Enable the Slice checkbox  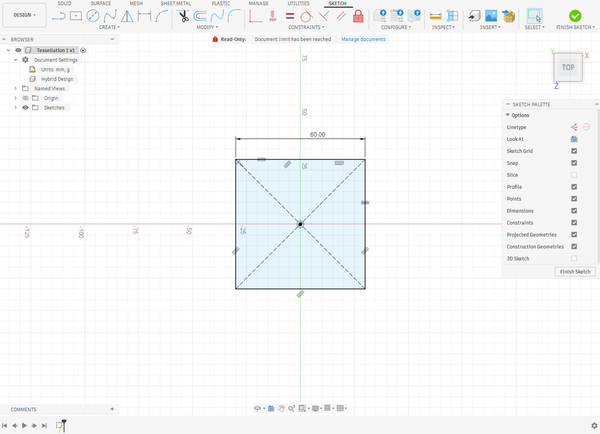pos(574,175)
